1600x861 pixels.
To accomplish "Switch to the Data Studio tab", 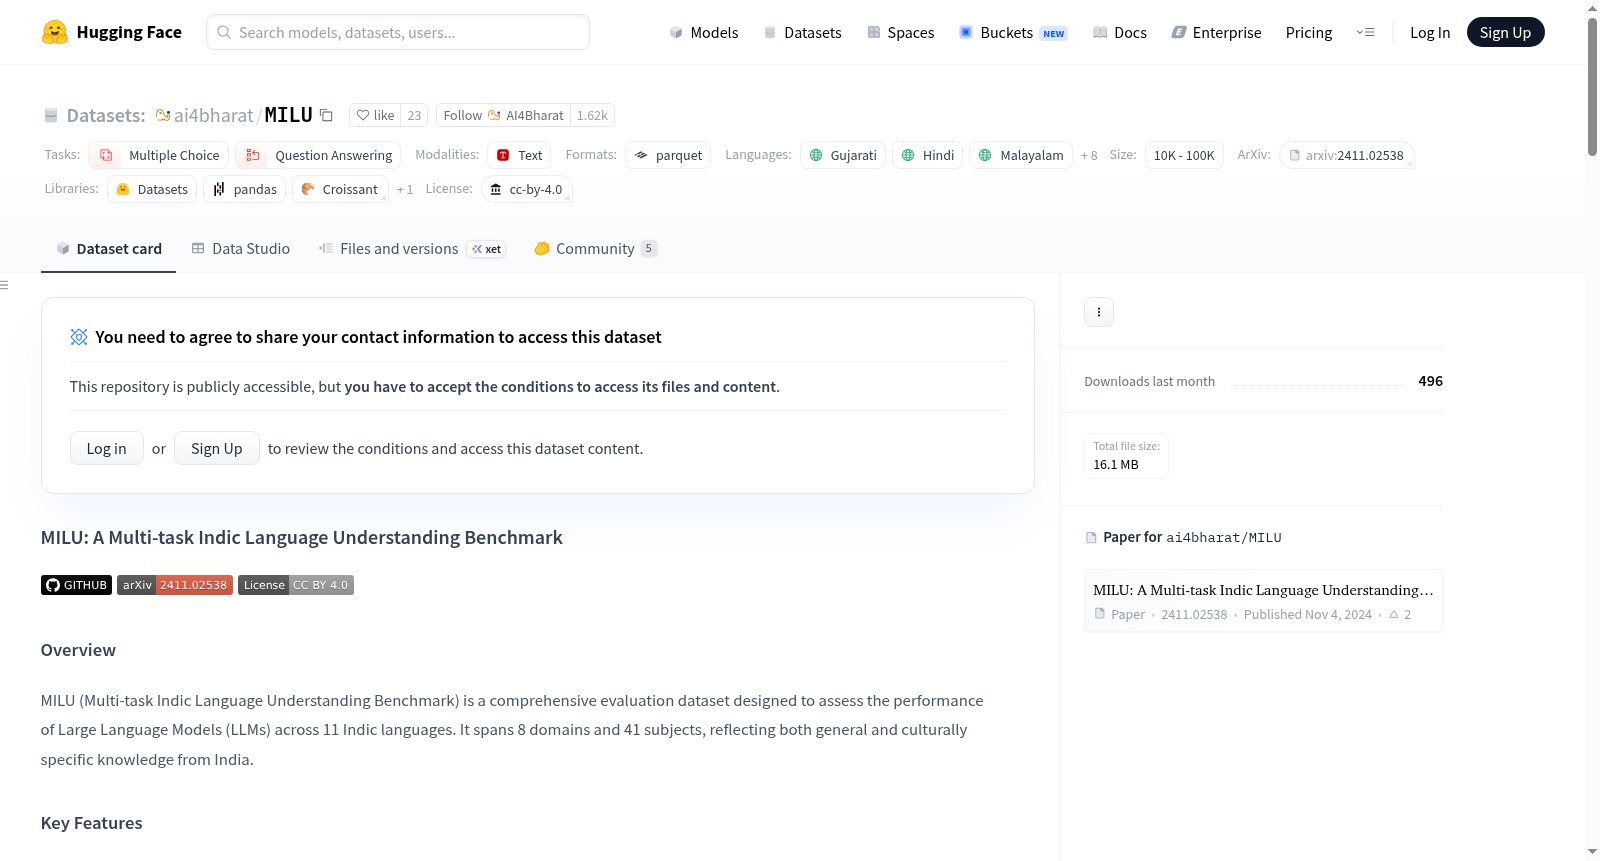I will 241,249.
